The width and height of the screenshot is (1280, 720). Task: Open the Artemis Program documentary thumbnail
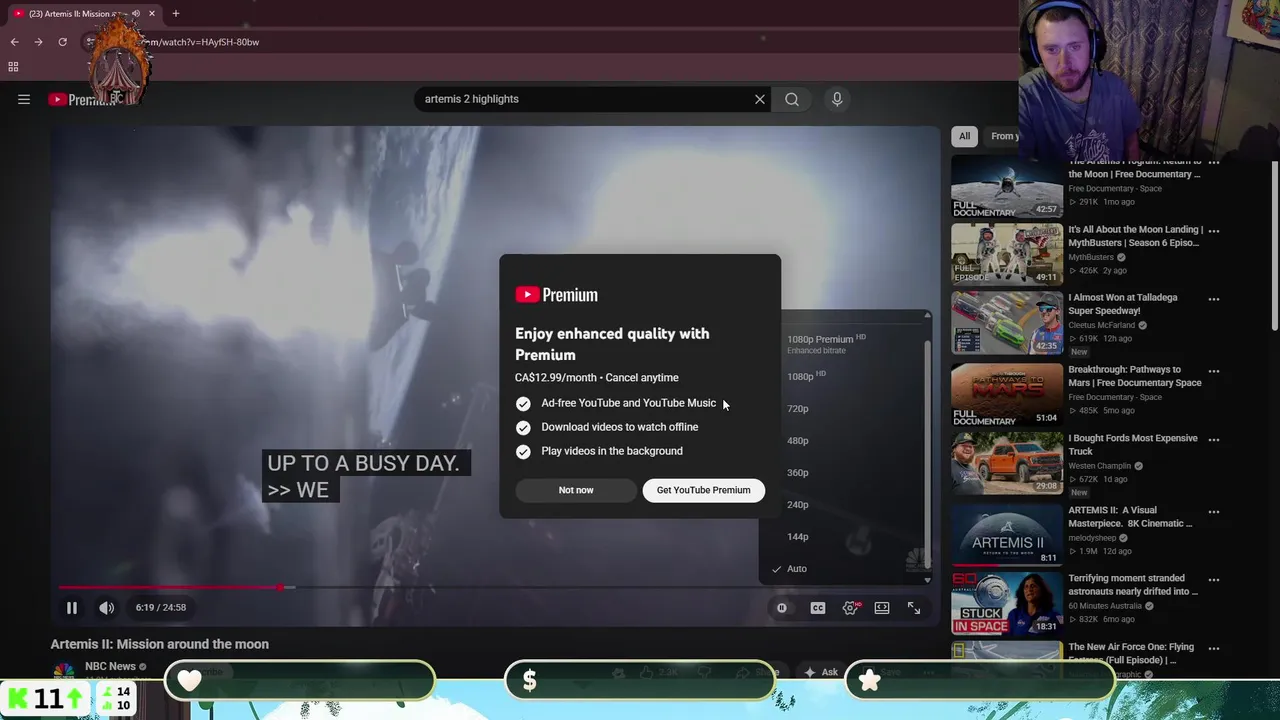(x=1007, y=187)
